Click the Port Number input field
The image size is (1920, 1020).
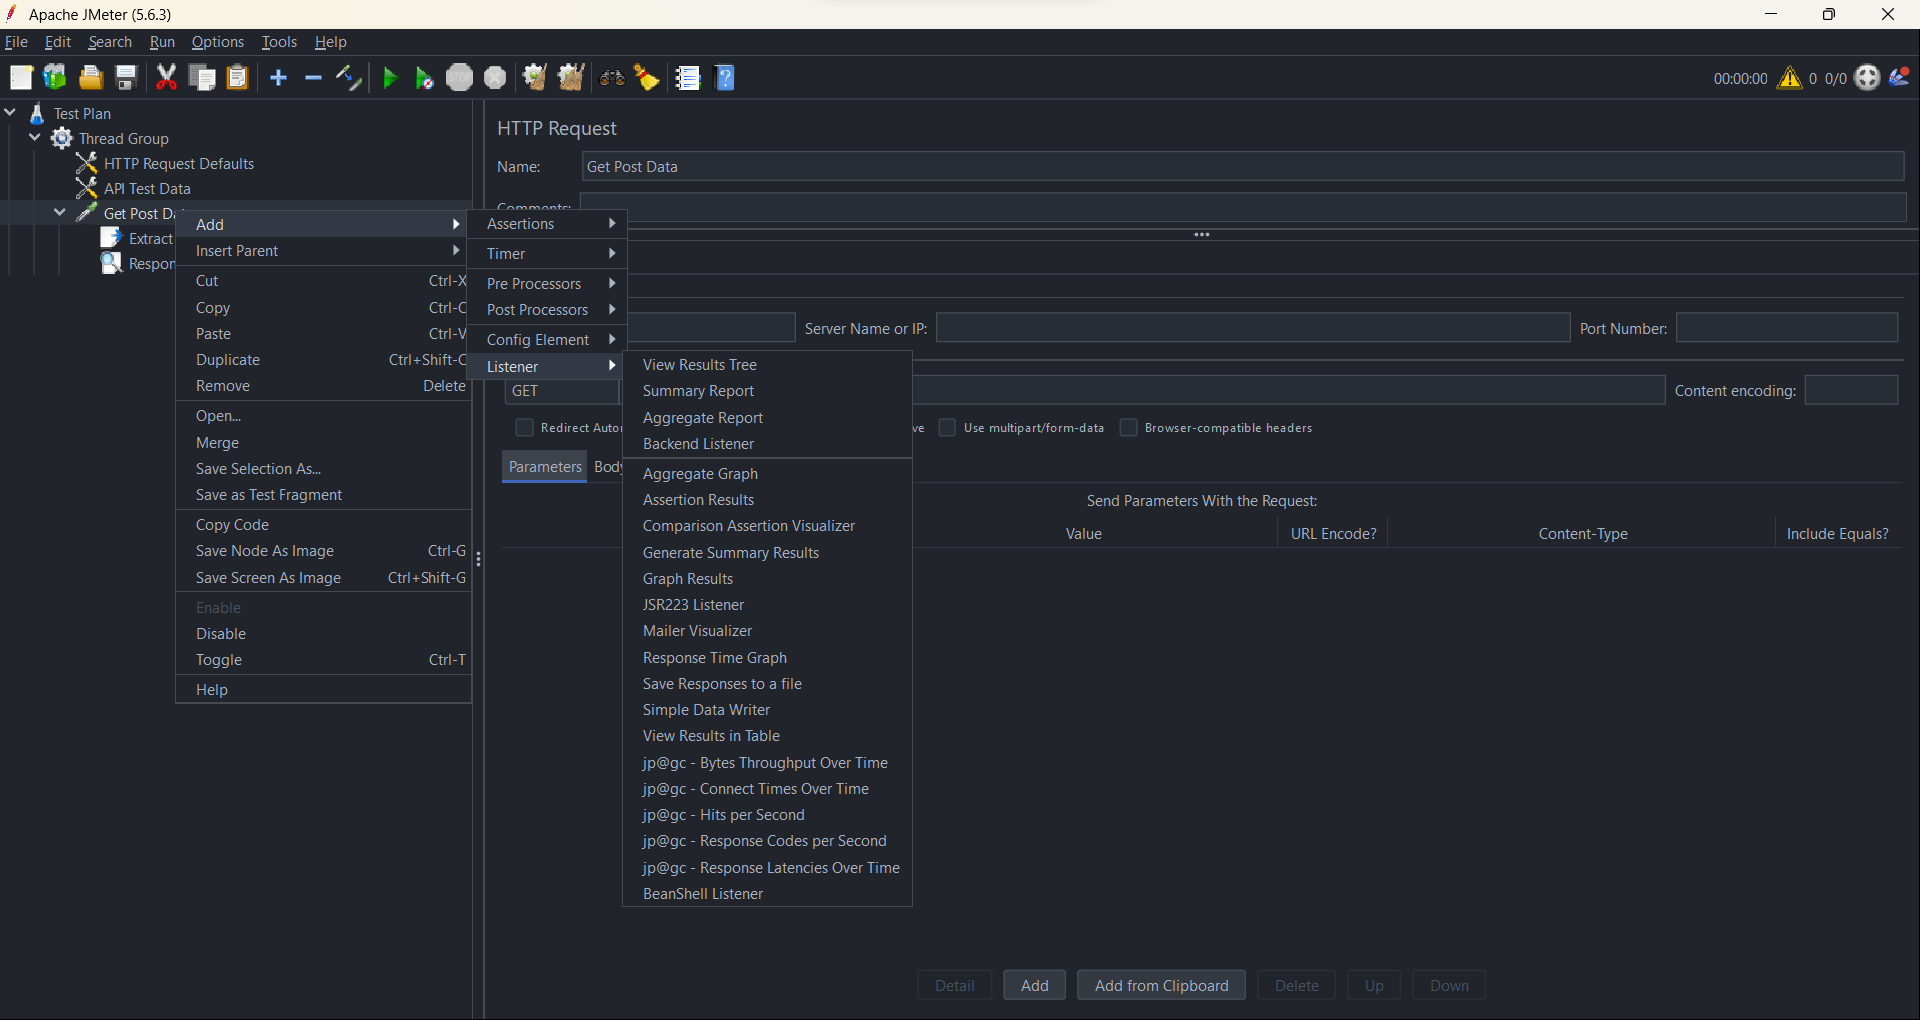(1784, 327)
